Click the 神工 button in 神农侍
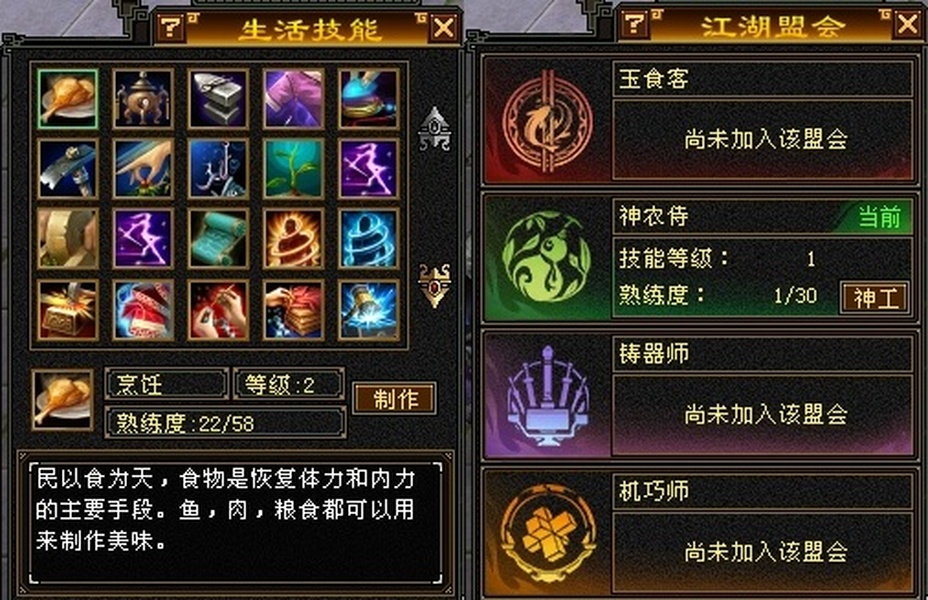928x600 pixels. (875, 297)
